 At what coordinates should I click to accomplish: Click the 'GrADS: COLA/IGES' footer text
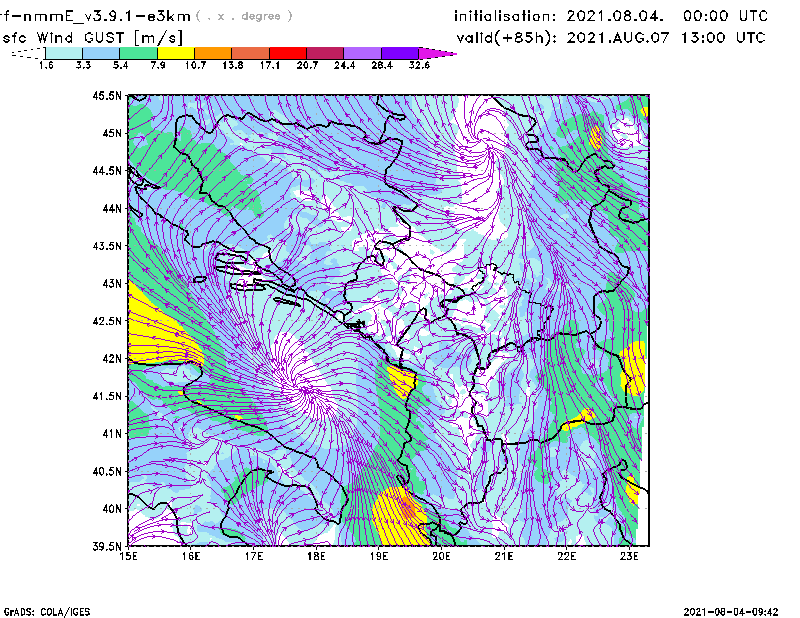pyautogui.click(x=47, y=611)
